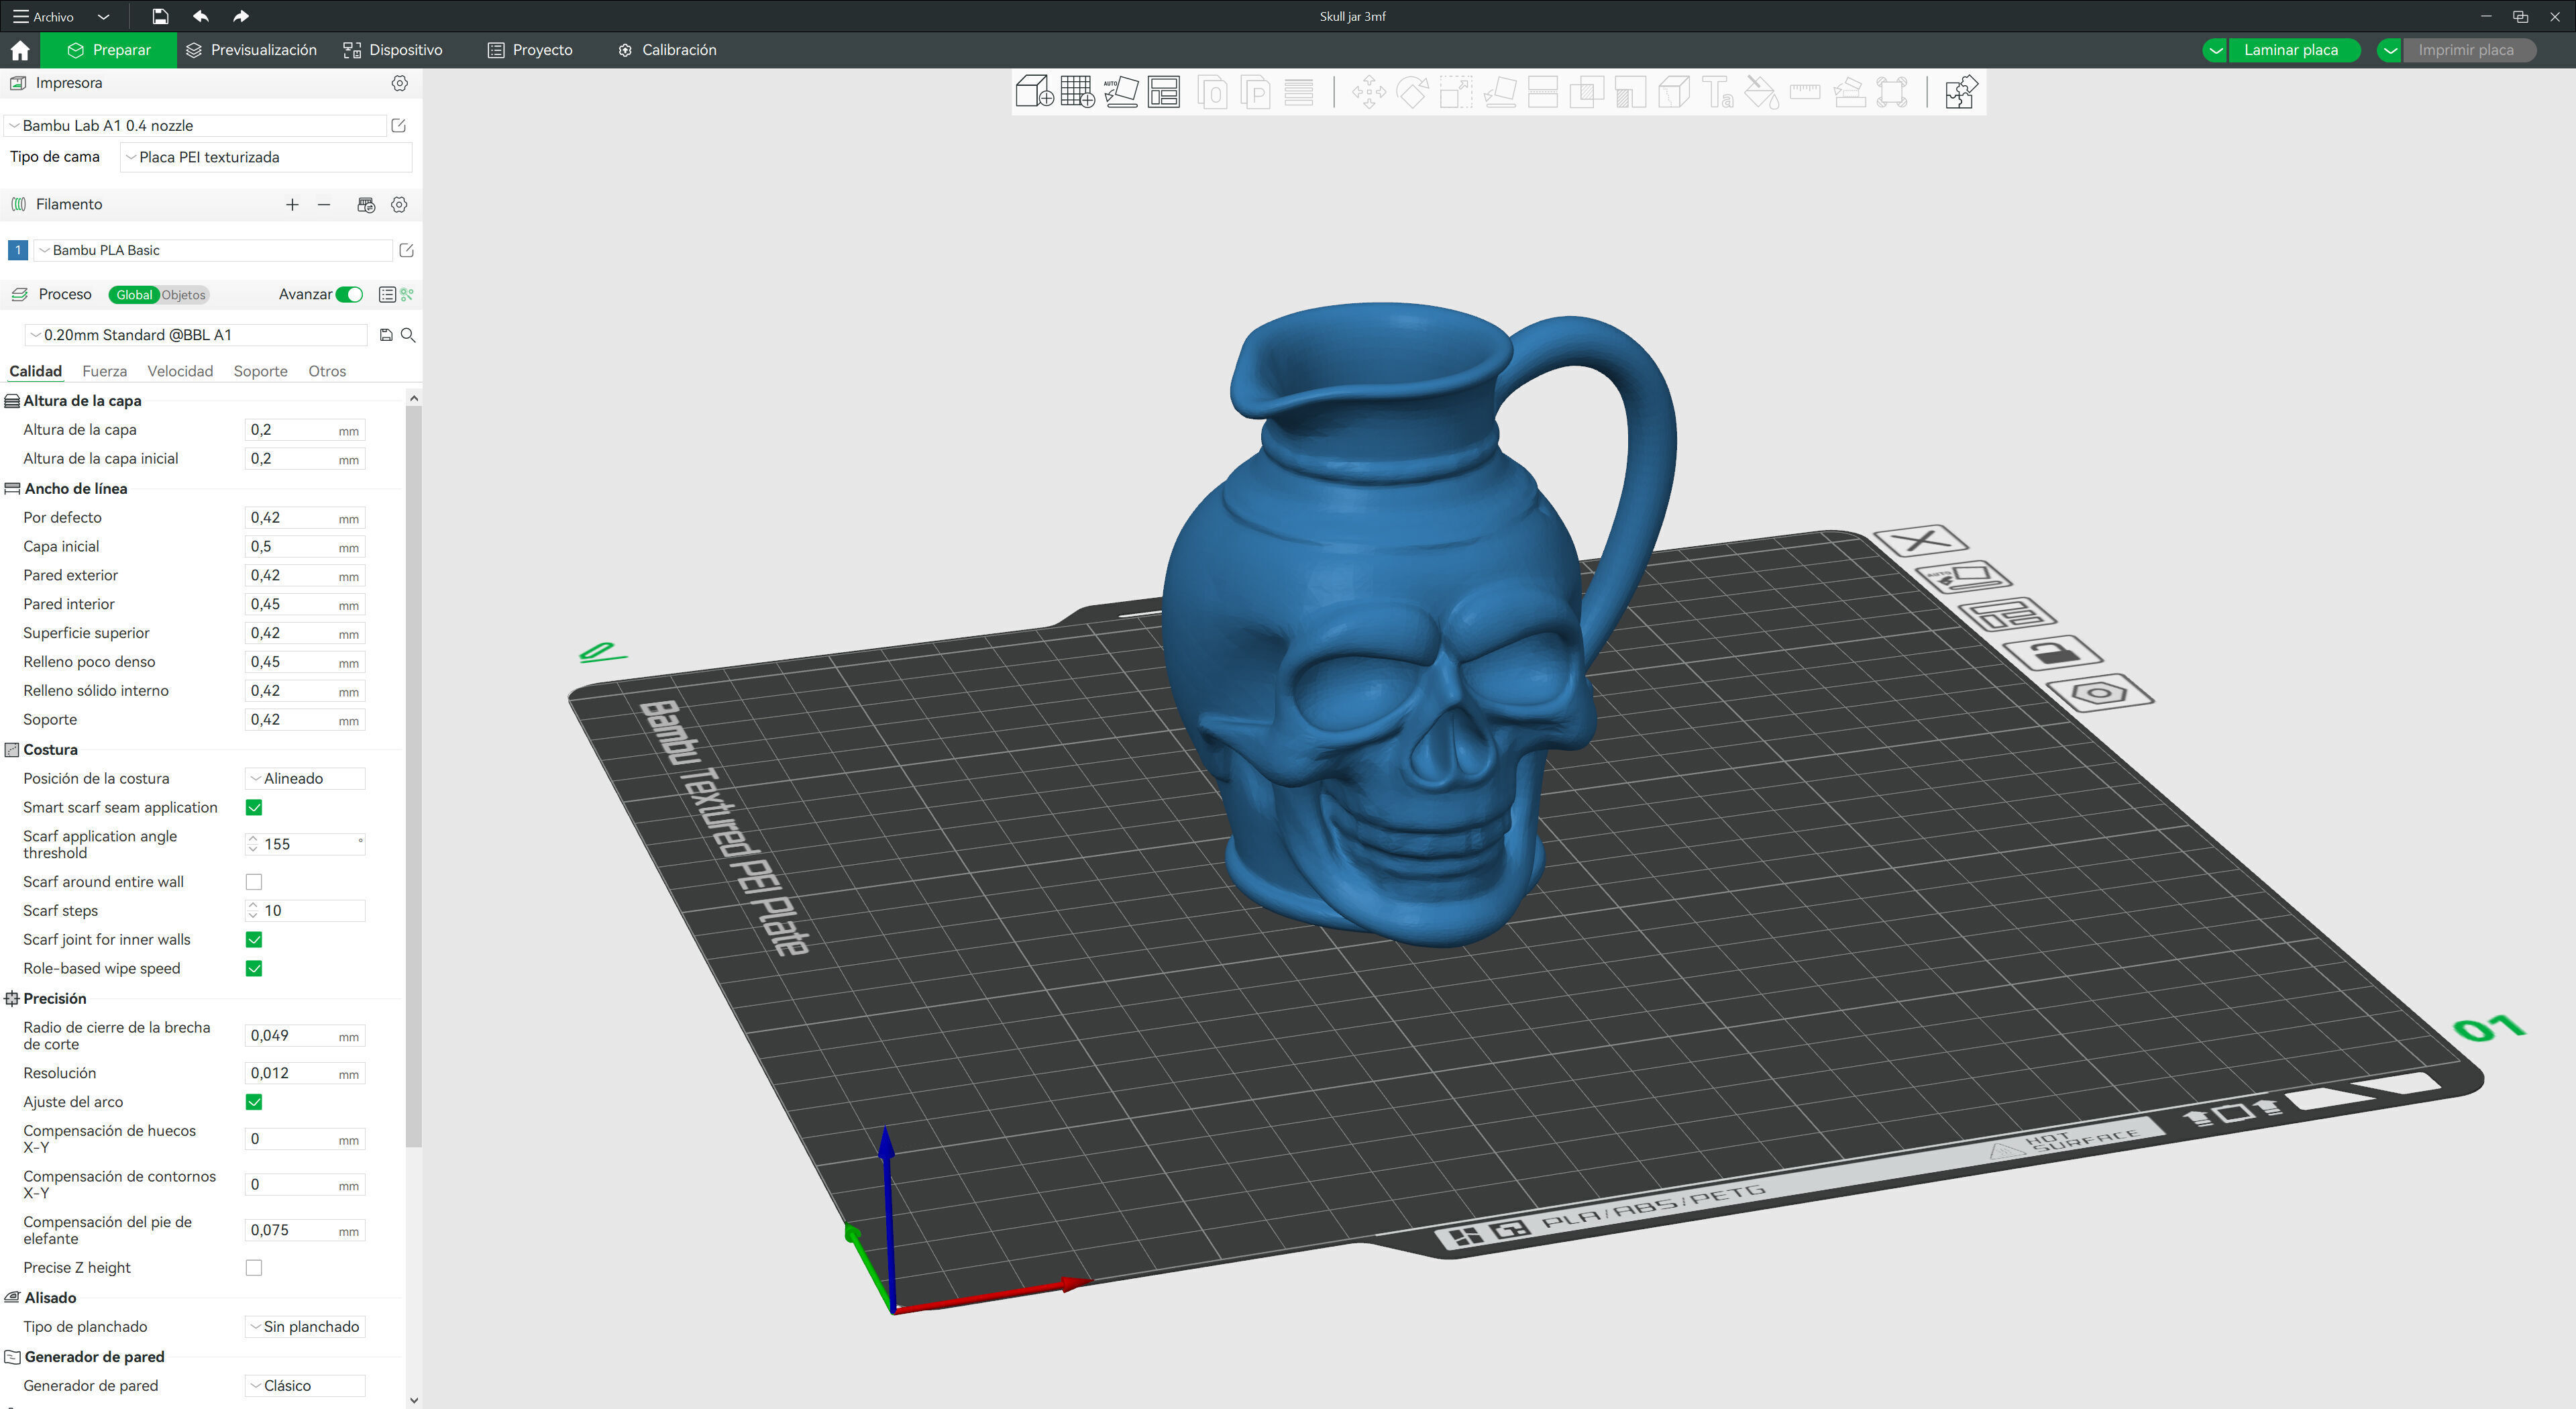Open Posición de la costura dropdown
Viewport: 2576px width, 1409px height.
(x=305, y=778)
